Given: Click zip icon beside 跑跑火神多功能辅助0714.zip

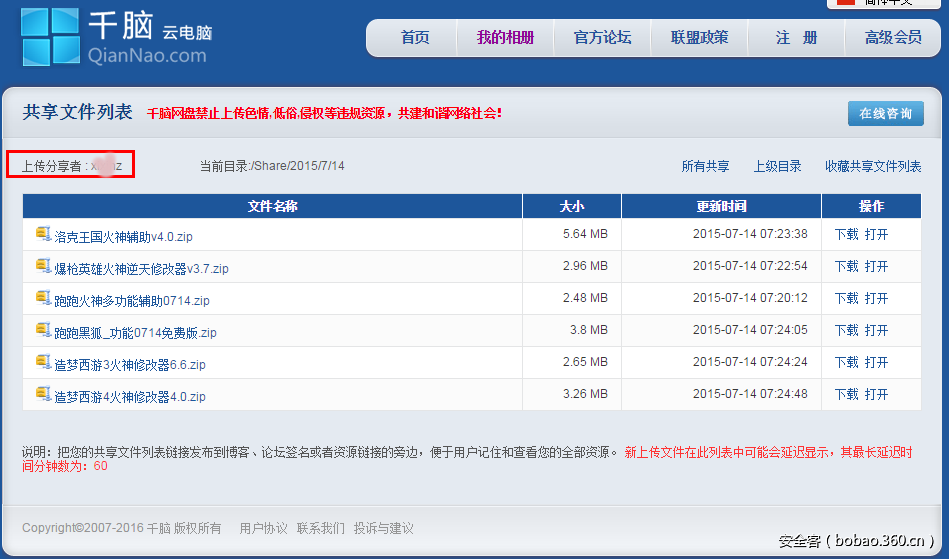Looking at the screenshot, I should click(43, 298).
